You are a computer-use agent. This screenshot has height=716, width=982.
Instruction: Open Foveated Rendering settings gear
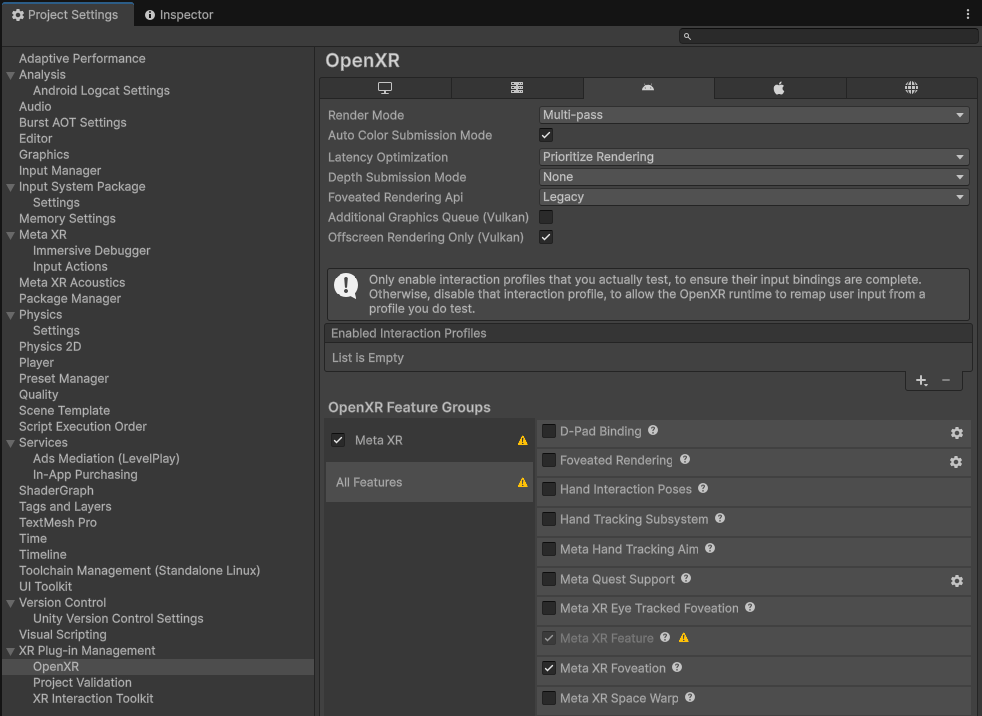coord(956,462)
